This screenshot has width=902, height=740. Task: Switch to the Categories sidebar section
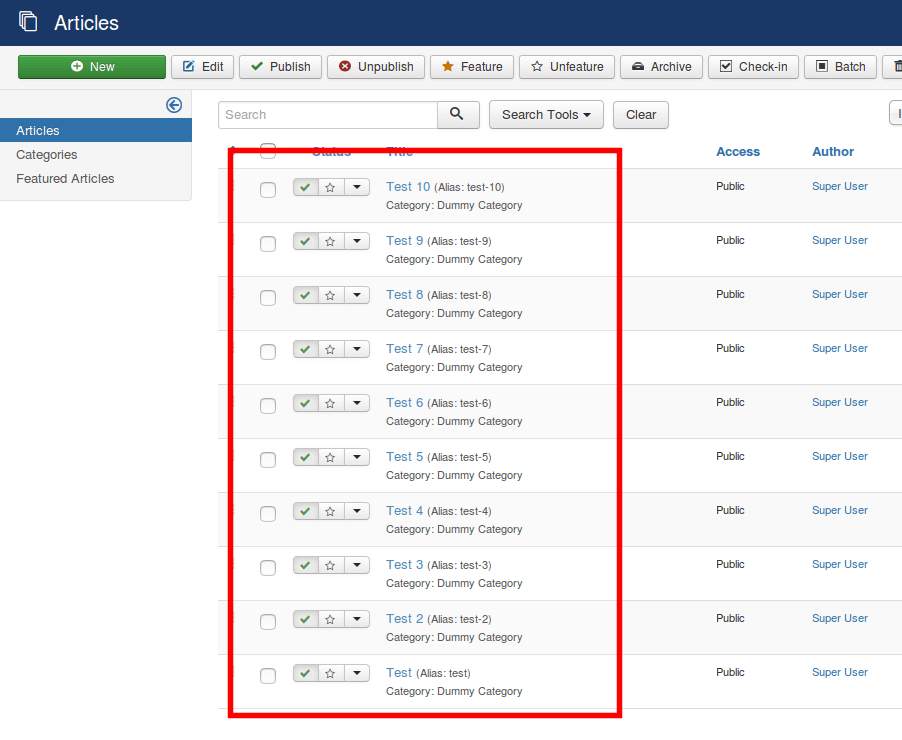click(x=48, y=154)
